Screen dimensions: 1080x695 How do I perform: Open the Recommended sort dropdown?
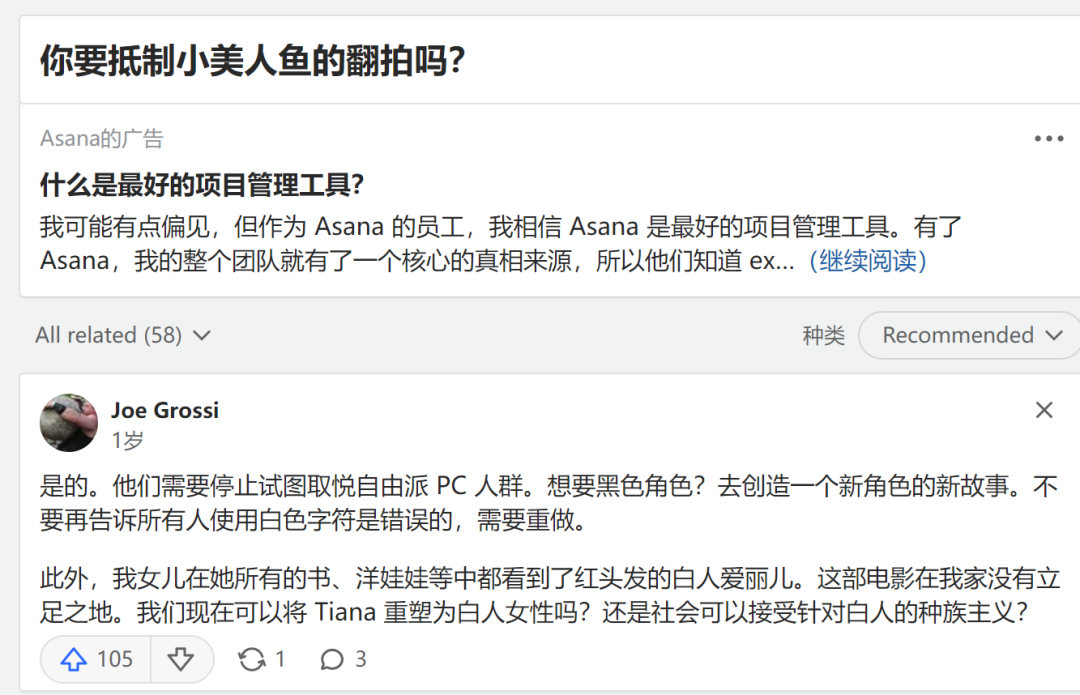958,335
